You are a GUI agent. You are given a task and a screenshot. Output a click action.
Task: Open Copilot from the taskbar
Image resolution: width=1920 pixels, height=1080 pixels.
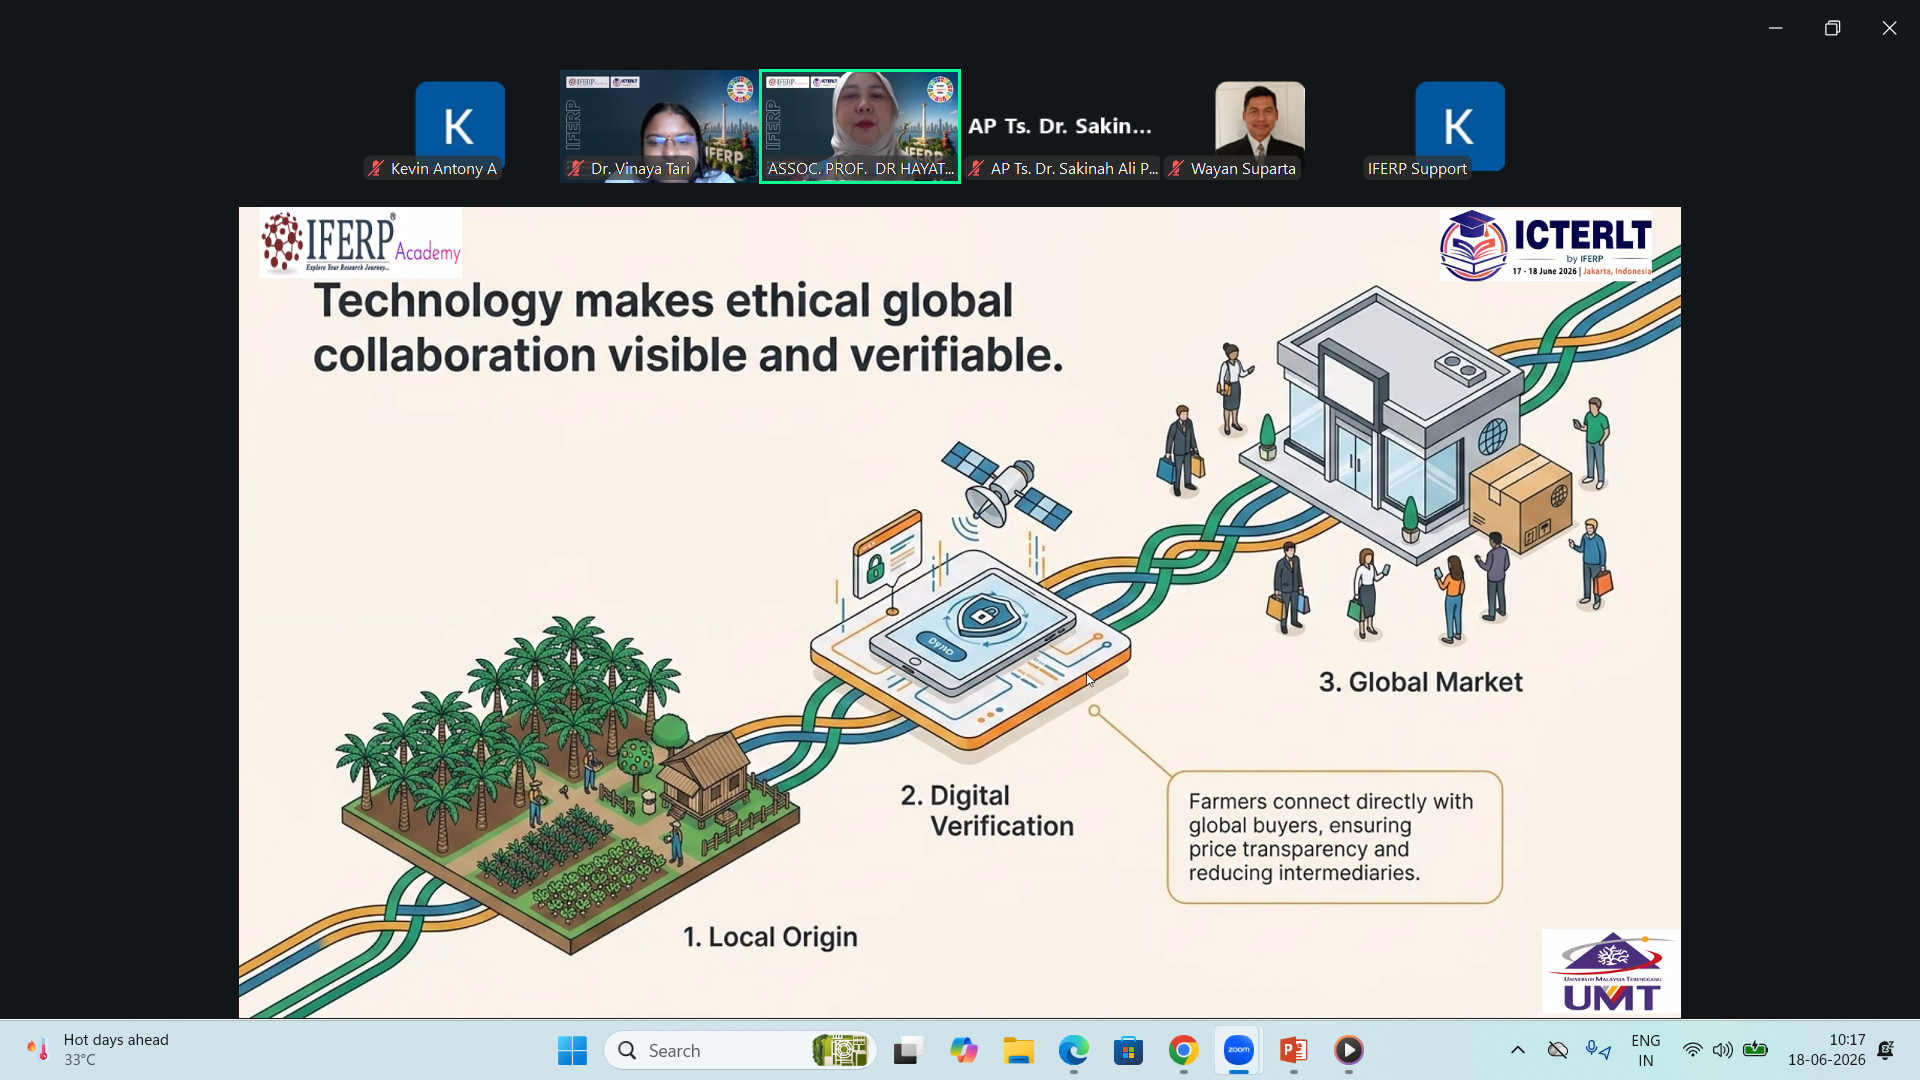click(x=963, y=1050)
